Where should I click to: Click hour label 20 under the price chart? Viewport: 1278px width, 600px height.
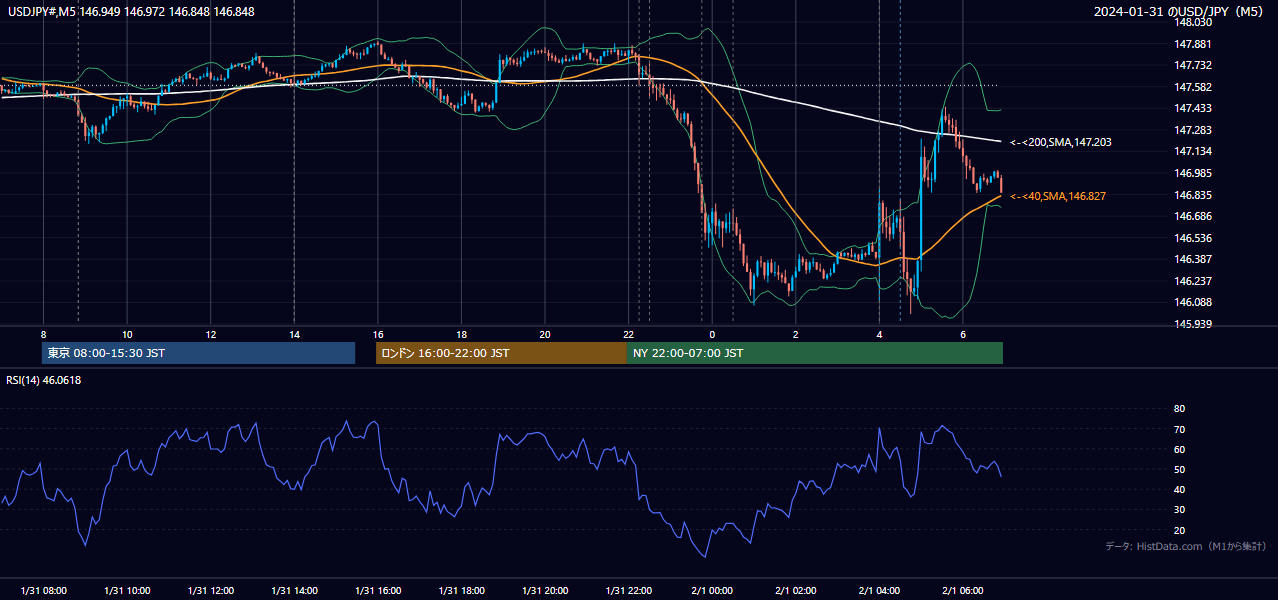[x=545, y=334]
